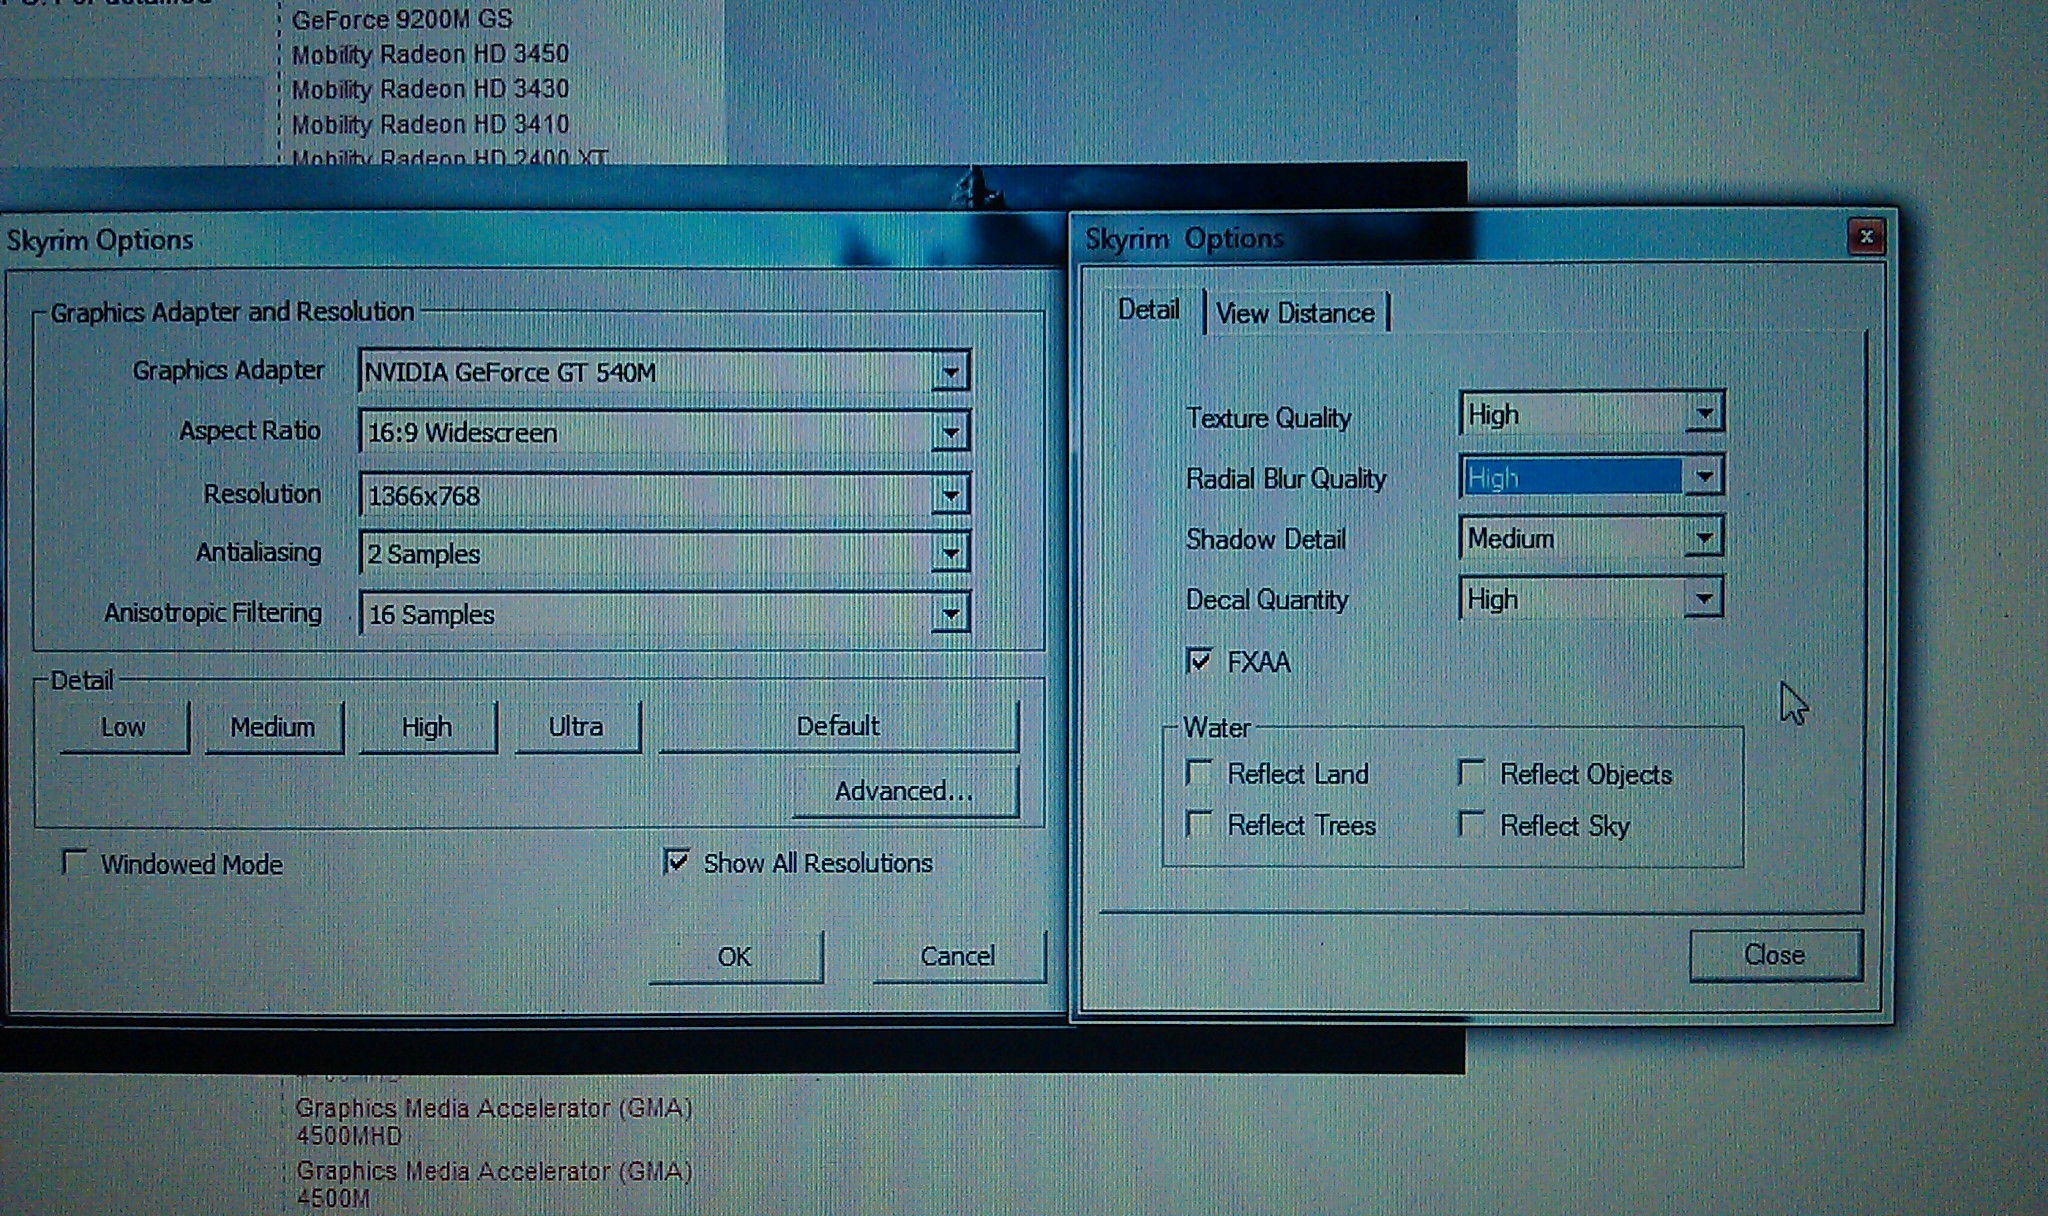
Task: Enable Reflect Objects water option
Action: pyautogui.click(x=1471, y=773)
